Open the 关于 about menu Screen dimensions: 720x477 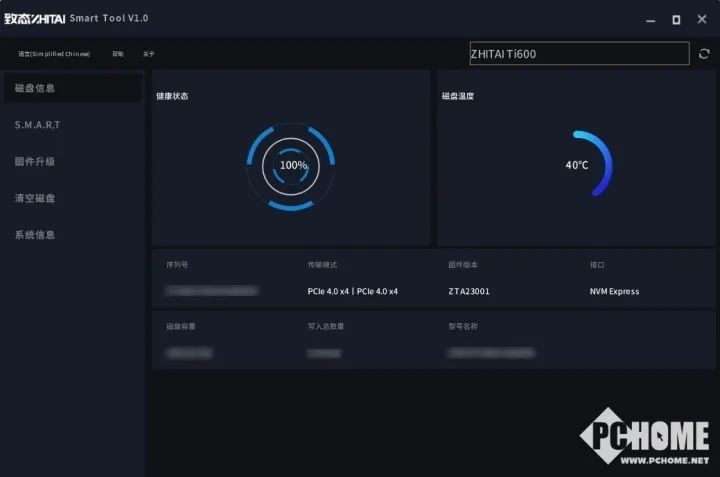coord(149,54)
